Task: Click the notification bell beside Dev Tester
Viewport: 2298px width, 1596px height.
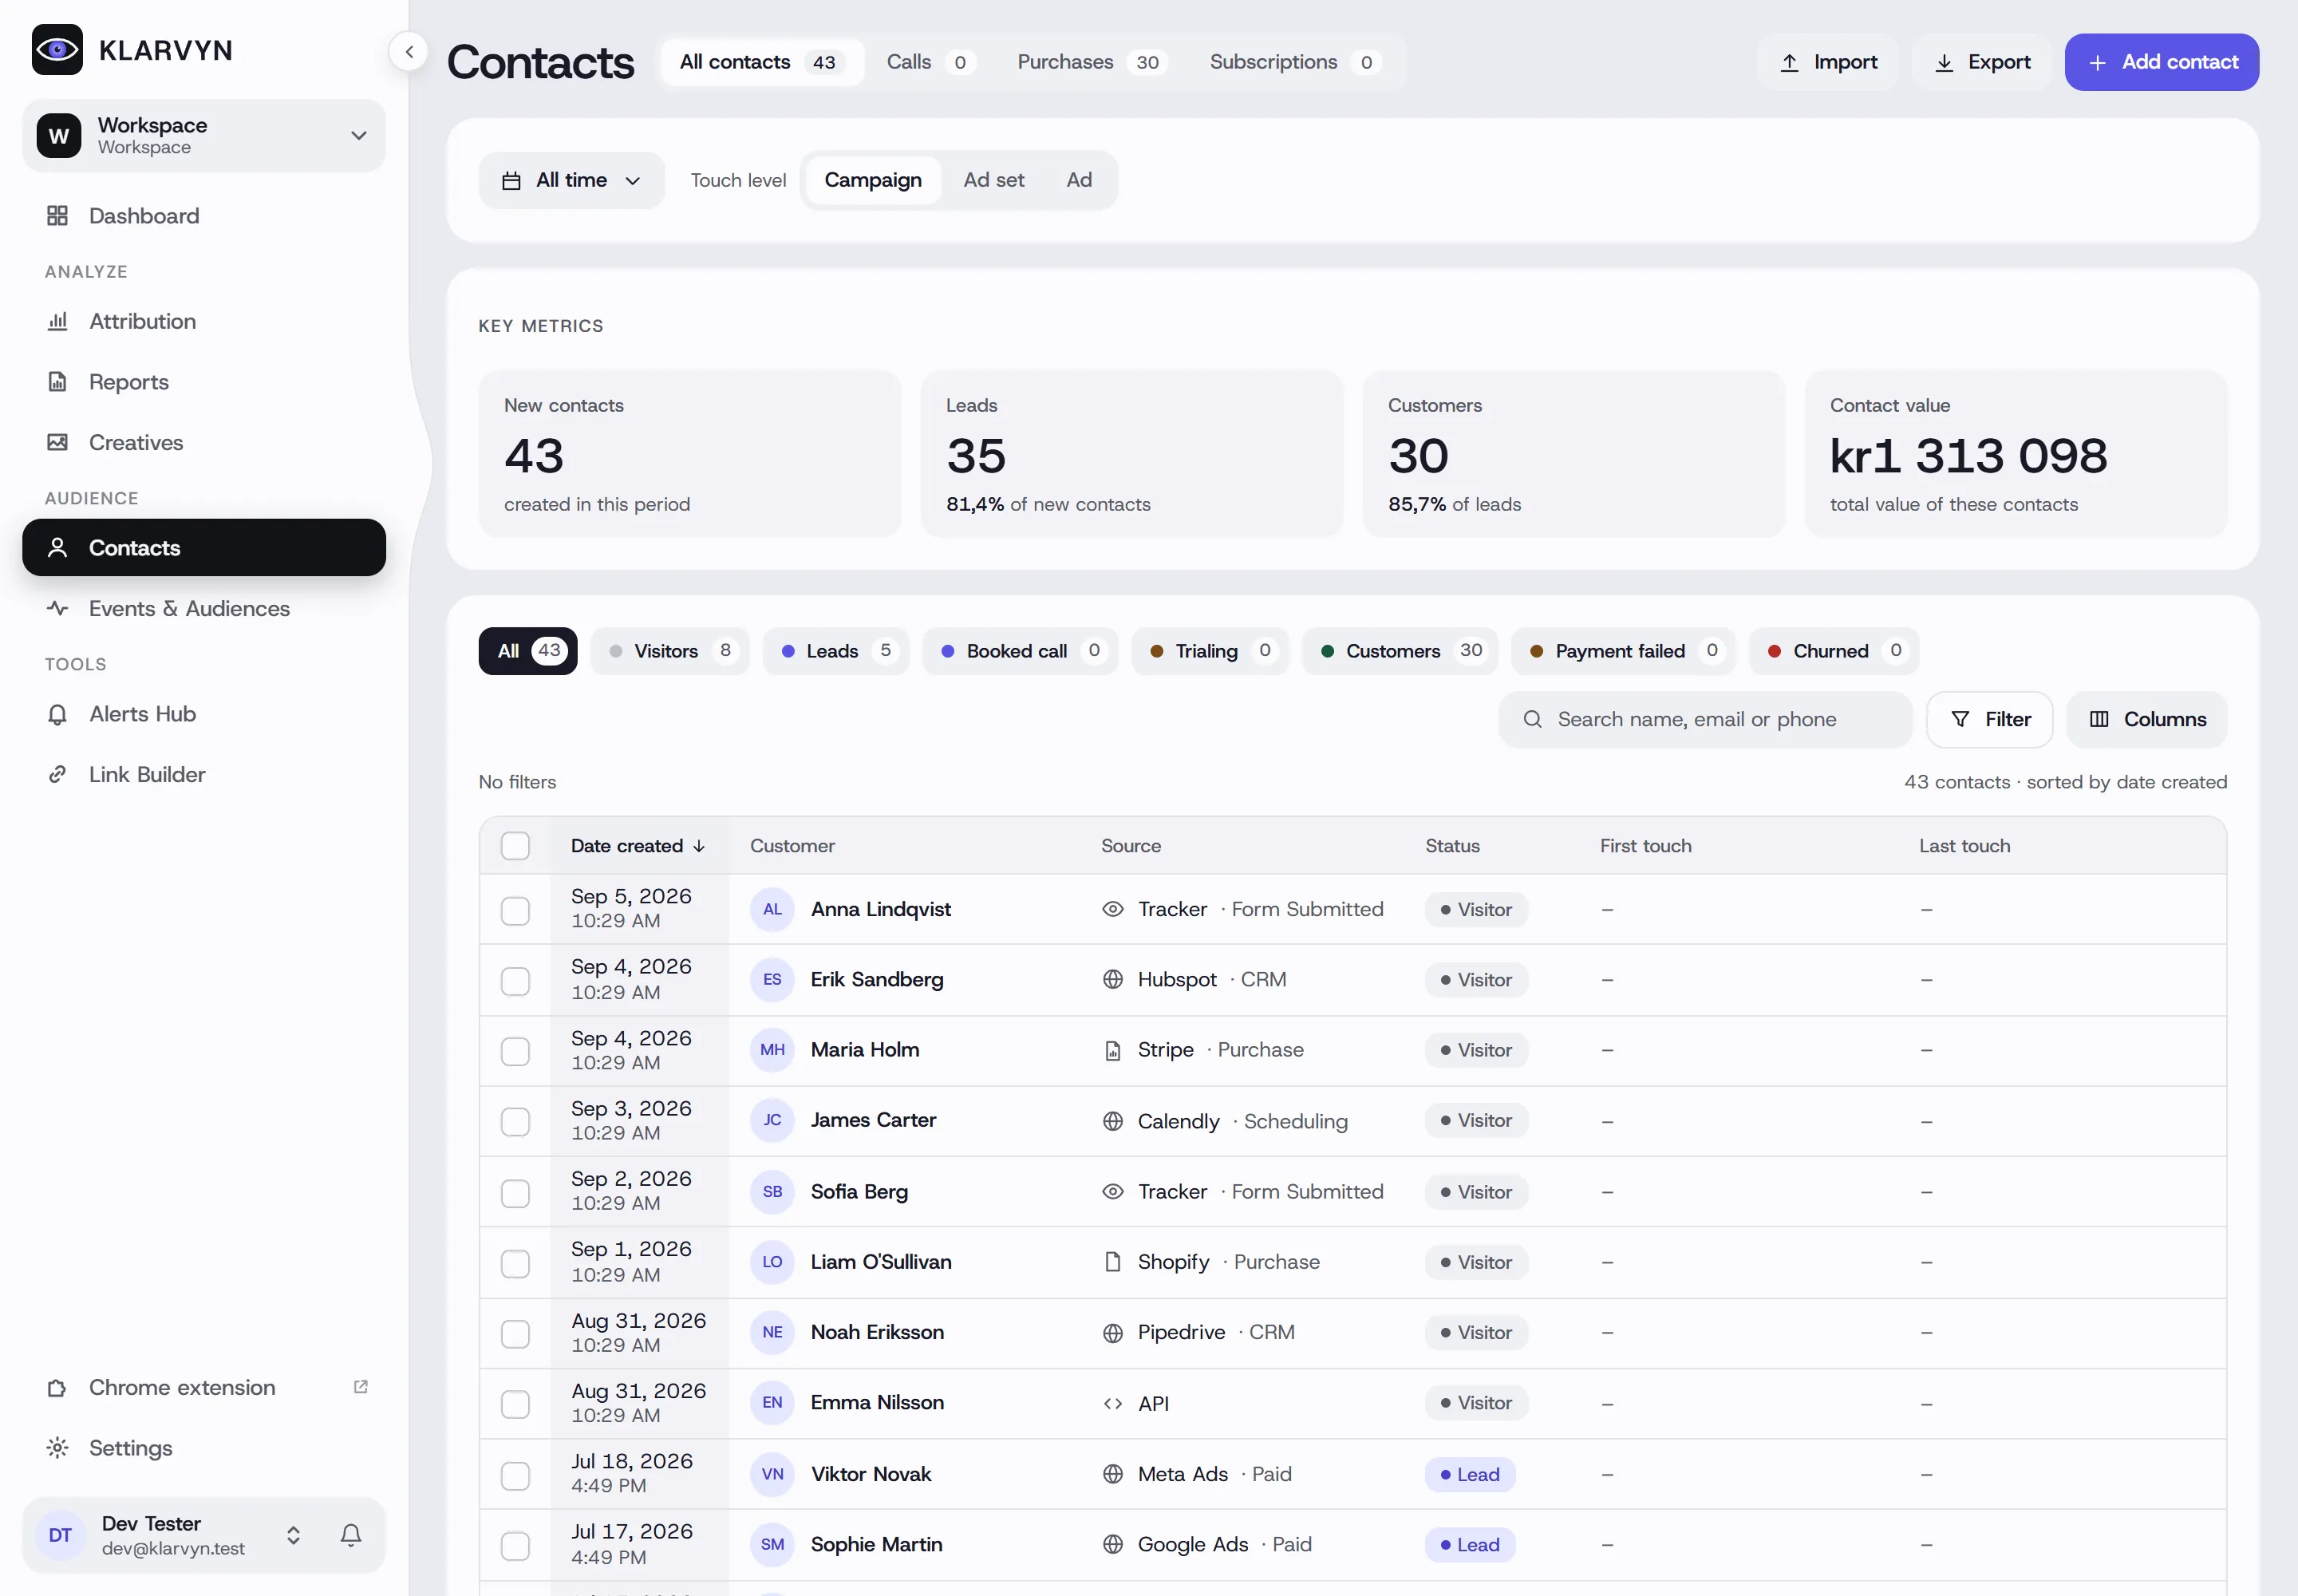Action: pyautogui.click(x=351, y=1535)
